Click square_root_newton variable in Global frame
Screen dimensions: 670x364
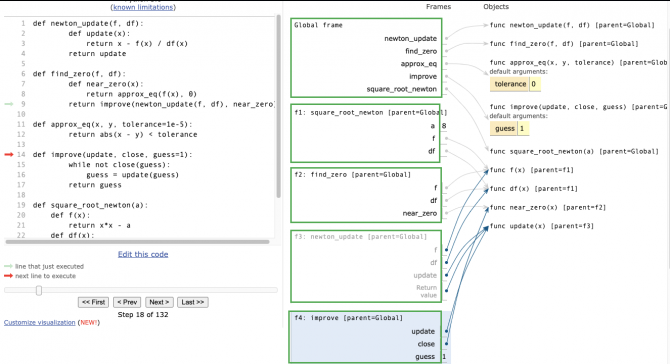[402, 89]
